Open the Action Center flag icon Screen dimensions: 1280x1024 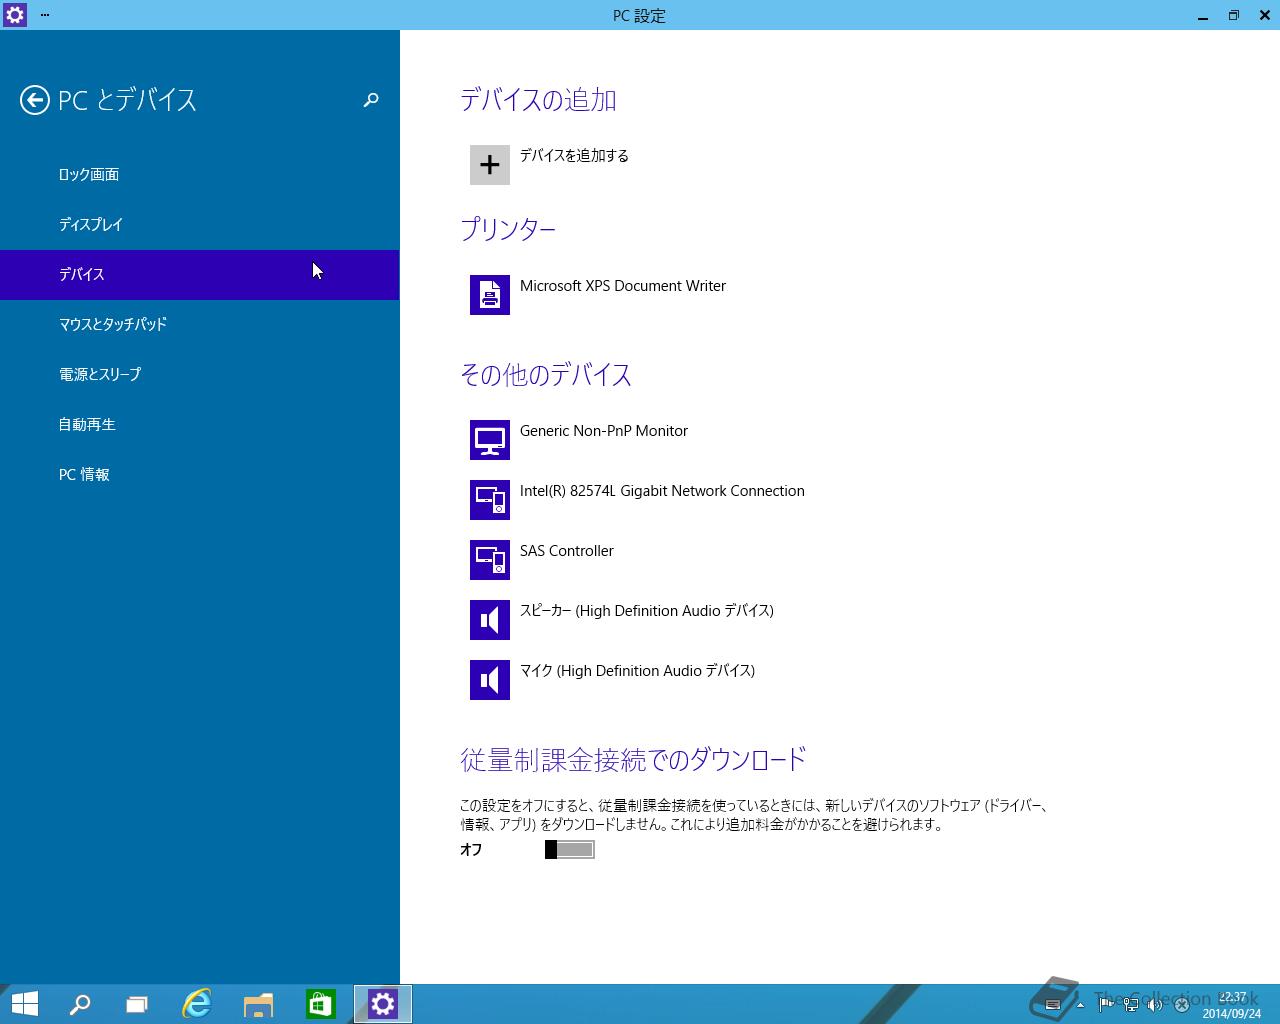pyautogui.click(x=1105, y=1005)
